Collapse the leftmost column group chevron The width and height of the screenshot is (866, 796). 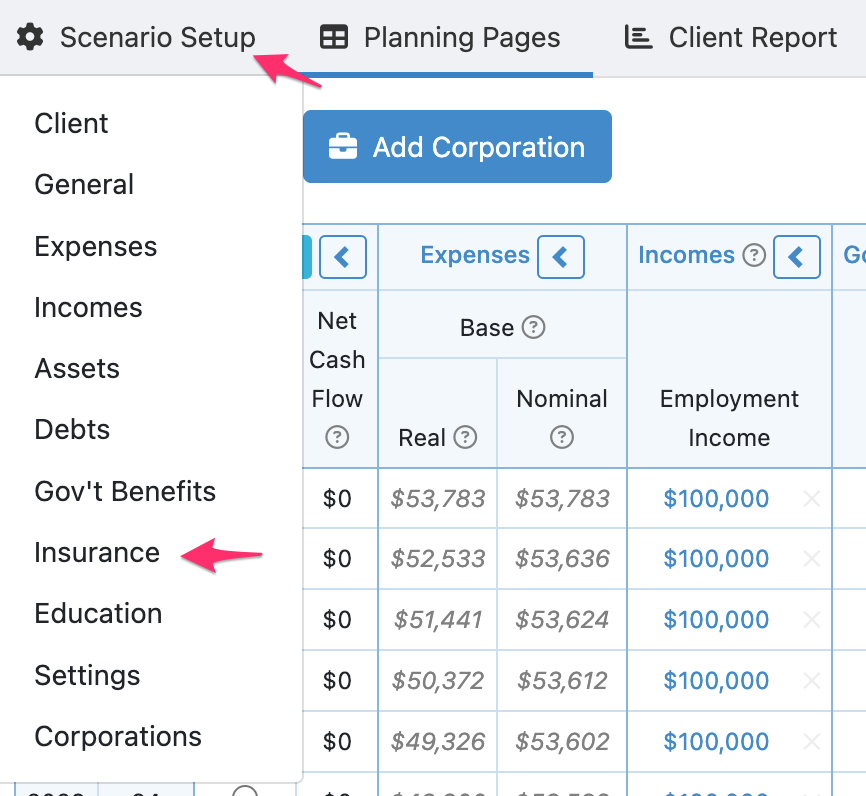pyautogui.click(x=342, y=256)
